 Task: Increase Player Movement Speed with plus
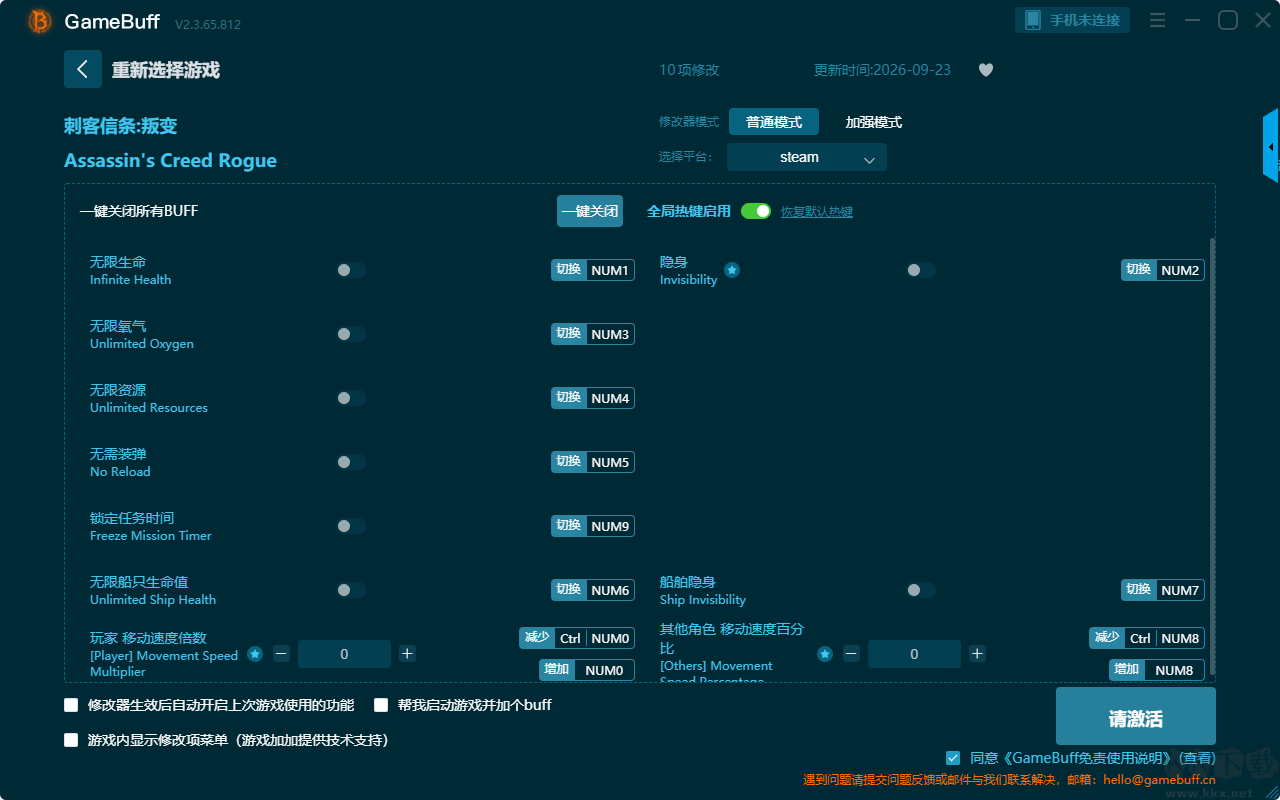tap(407, 654)
